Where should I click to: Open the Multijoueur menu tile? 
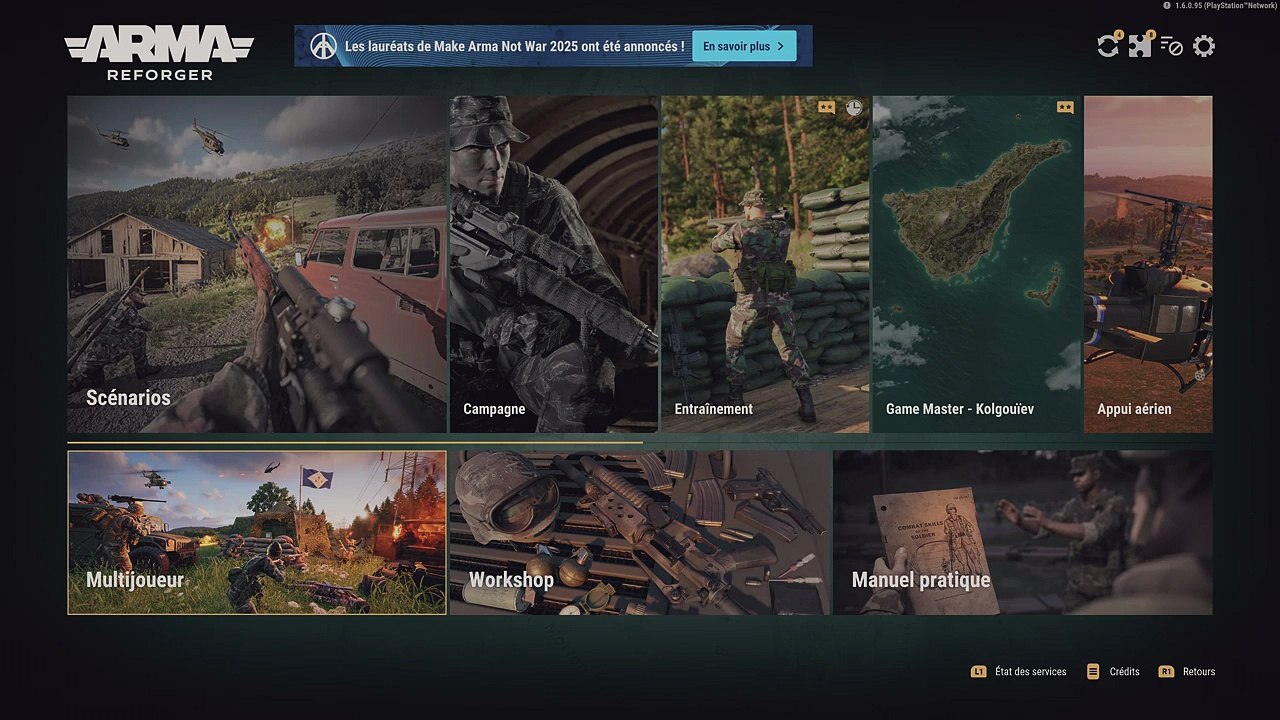257,532
